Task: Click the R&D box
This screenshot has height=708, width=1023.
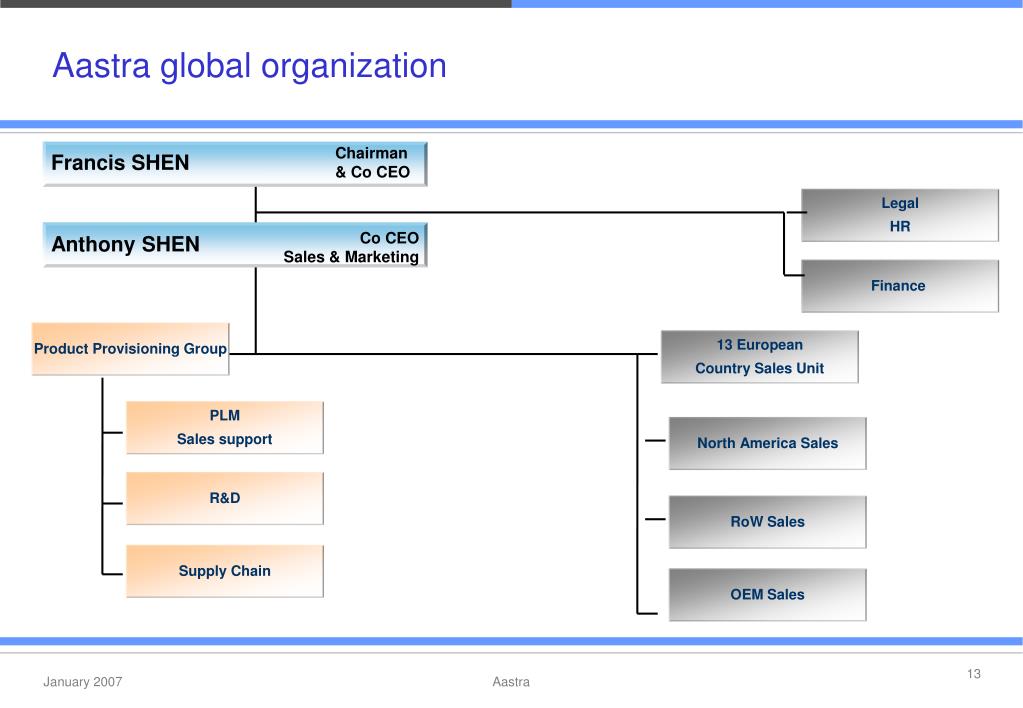Action: [224, 499]
